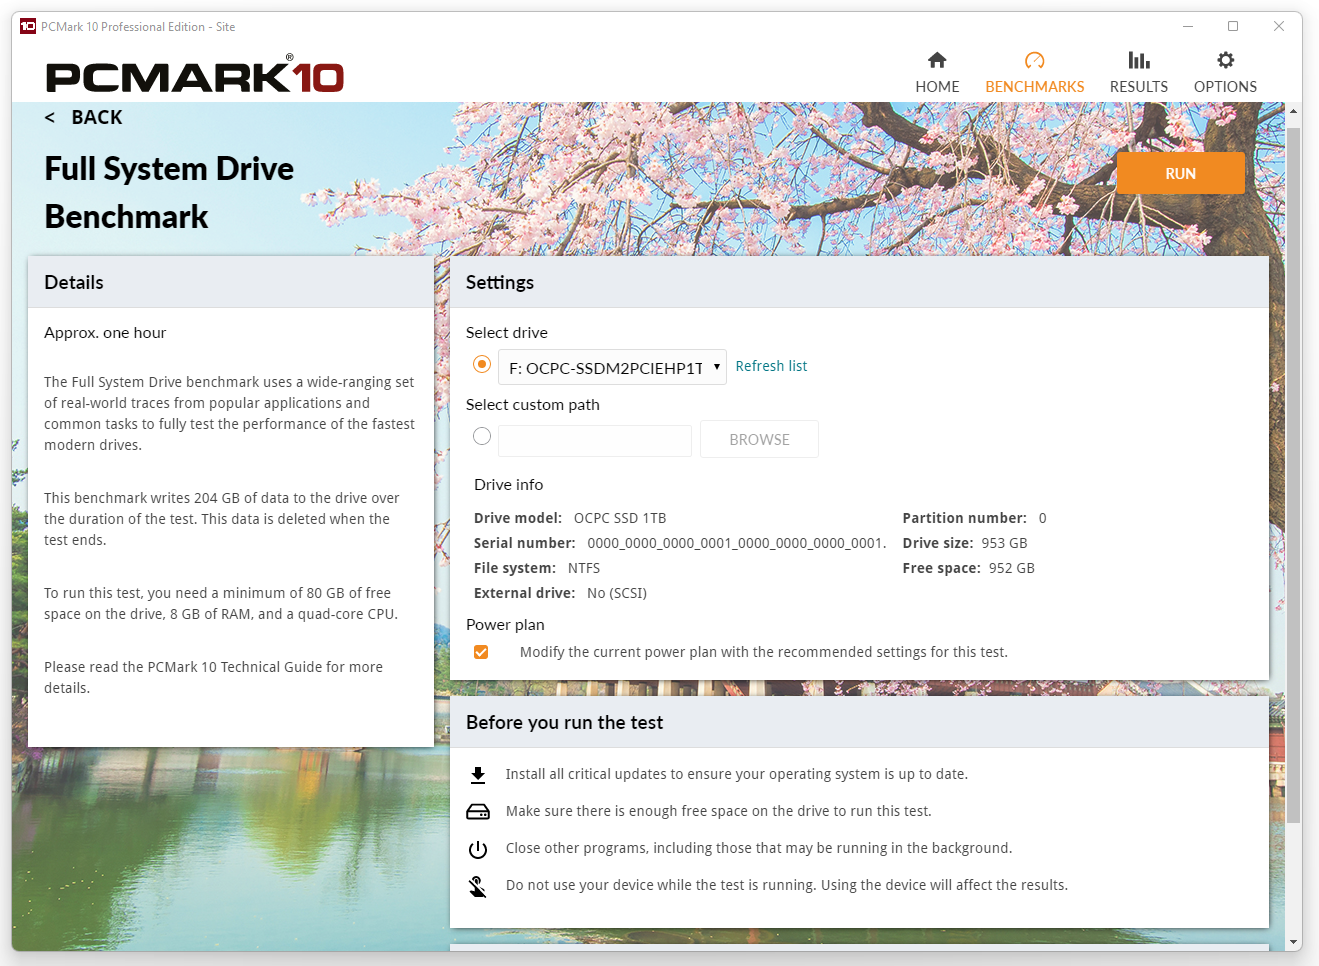Minimize the PCMark 10 window
1319x966 pixels.
pos(1188,26)
